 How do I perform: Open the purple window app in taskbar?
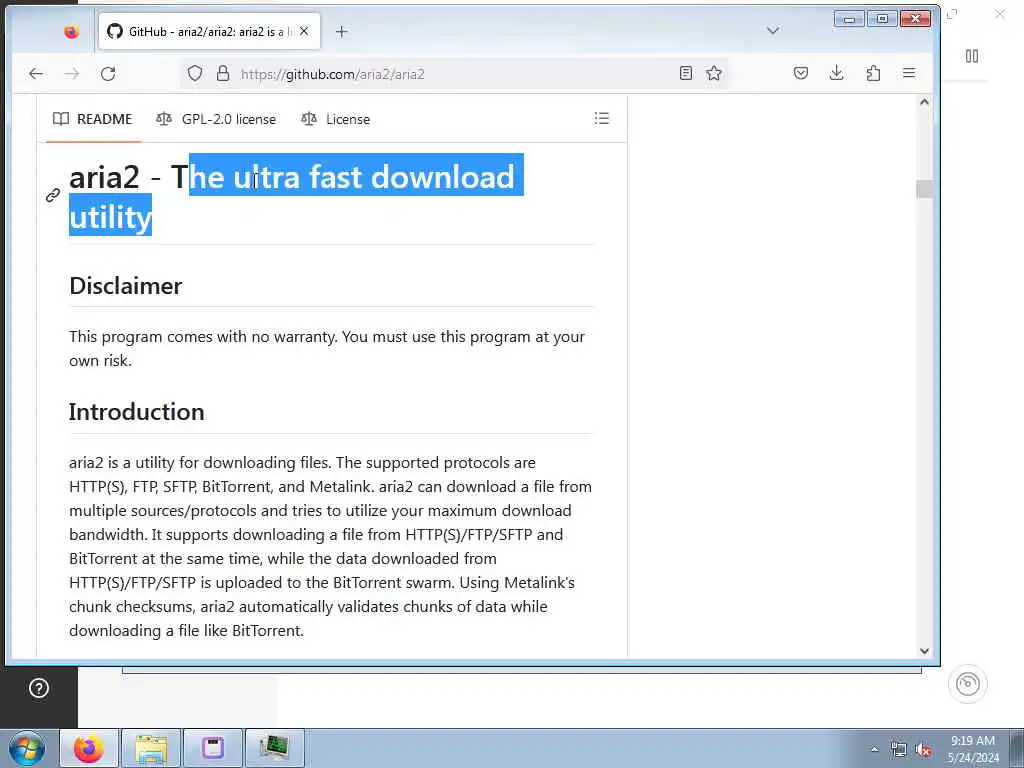pos(212,748)
